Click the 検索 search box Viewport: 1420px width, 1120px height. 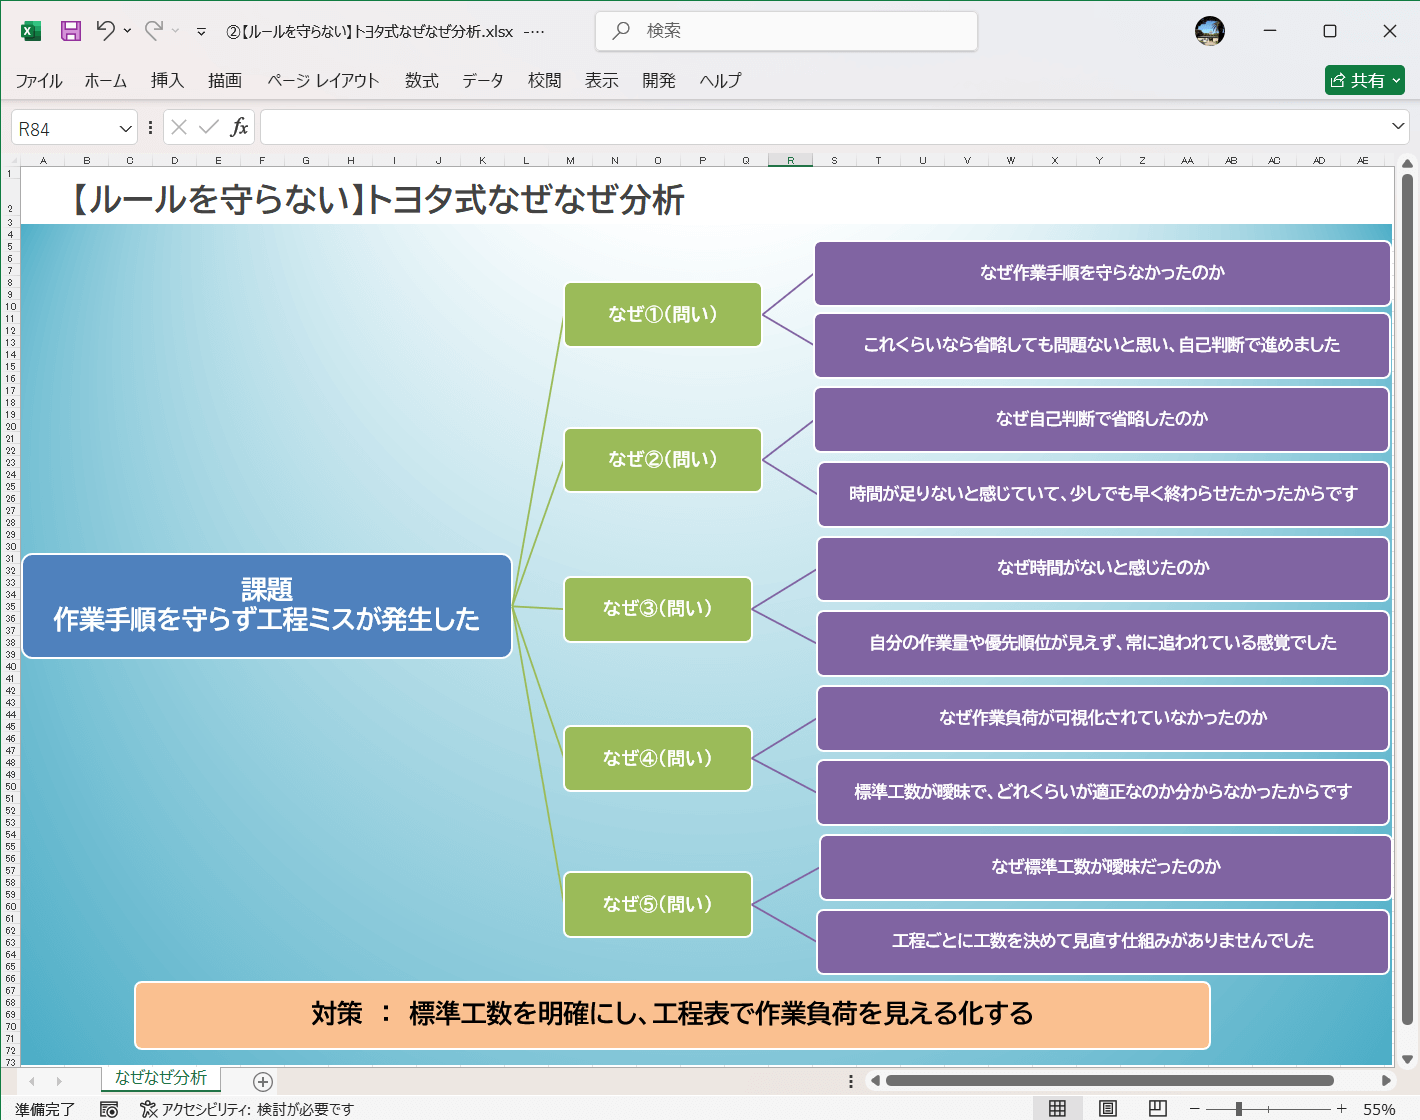[786, 31]
